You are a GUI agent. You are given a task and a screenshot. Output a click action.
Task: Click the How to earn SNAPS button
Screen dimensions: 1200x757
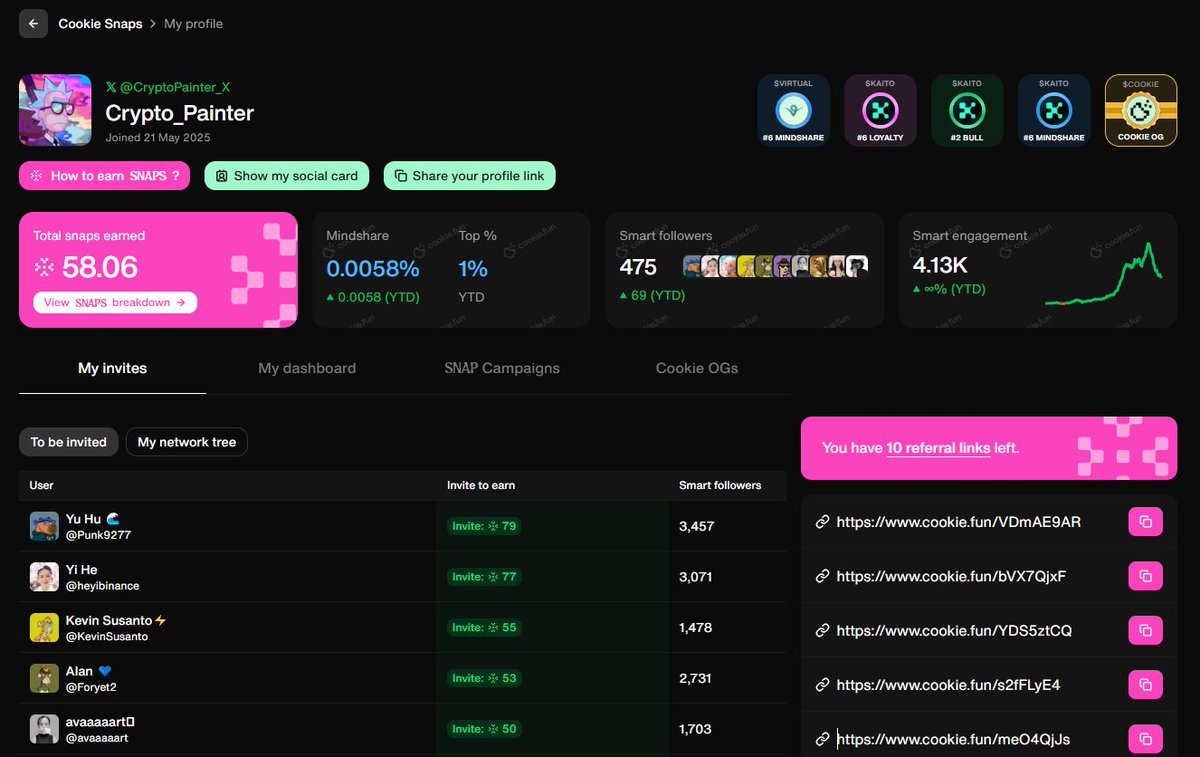tap(104, 176)
